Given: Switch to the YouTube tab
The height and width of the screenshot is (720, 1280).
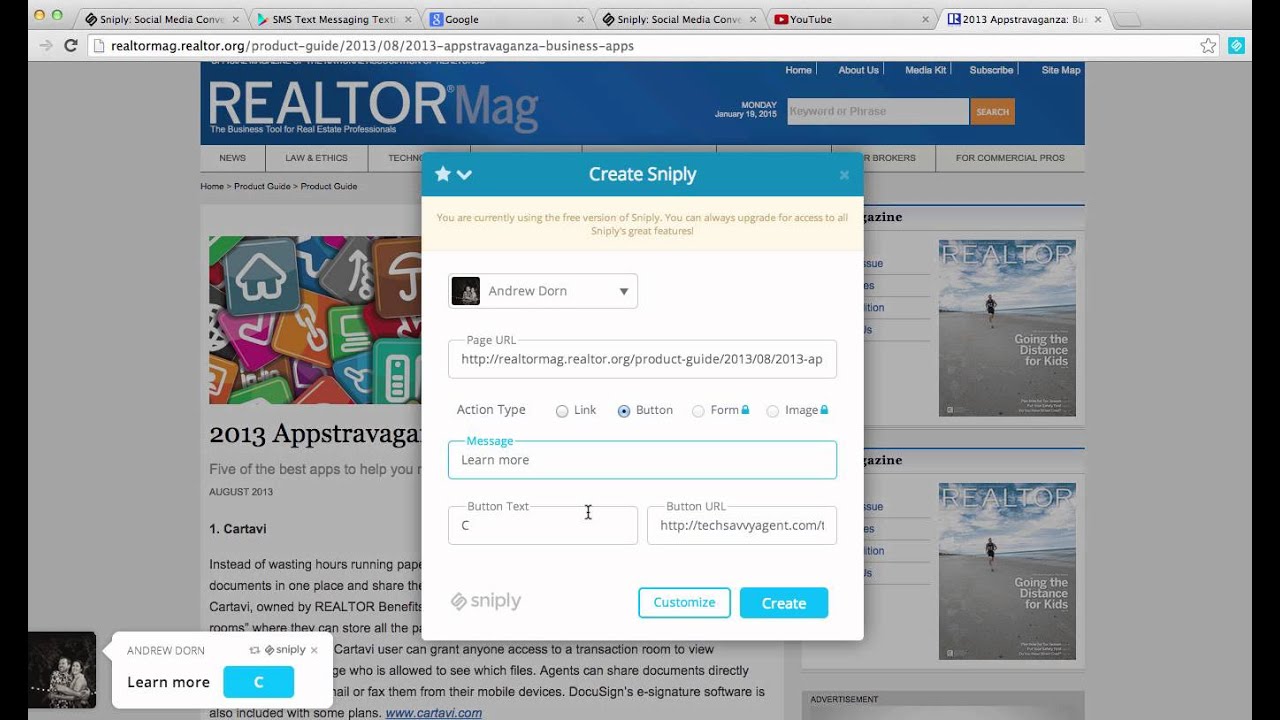Looking at the screenshot, I should point(851,19).
